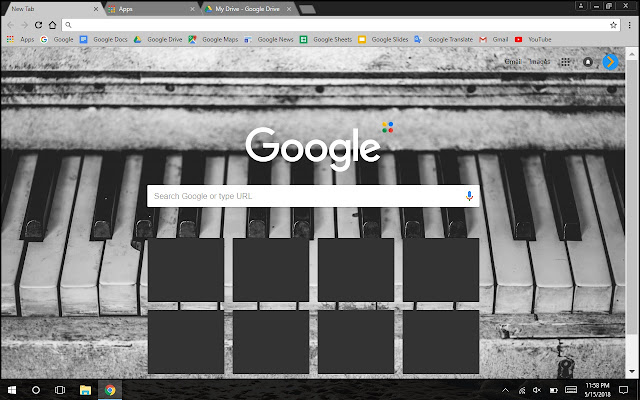Click the back navigation arrow
This screenshot has height=400, width=640.
click(x=11, y=25)
